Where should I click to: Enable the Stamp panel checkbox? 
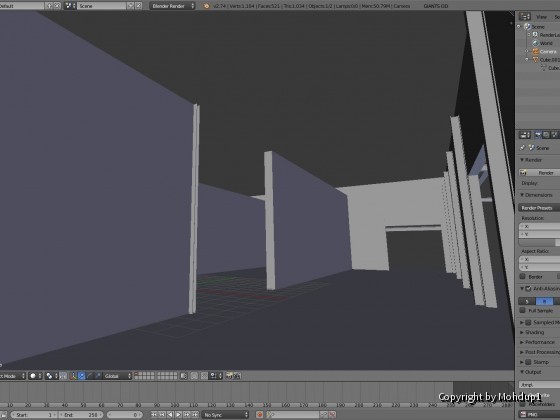click(529, 362)
